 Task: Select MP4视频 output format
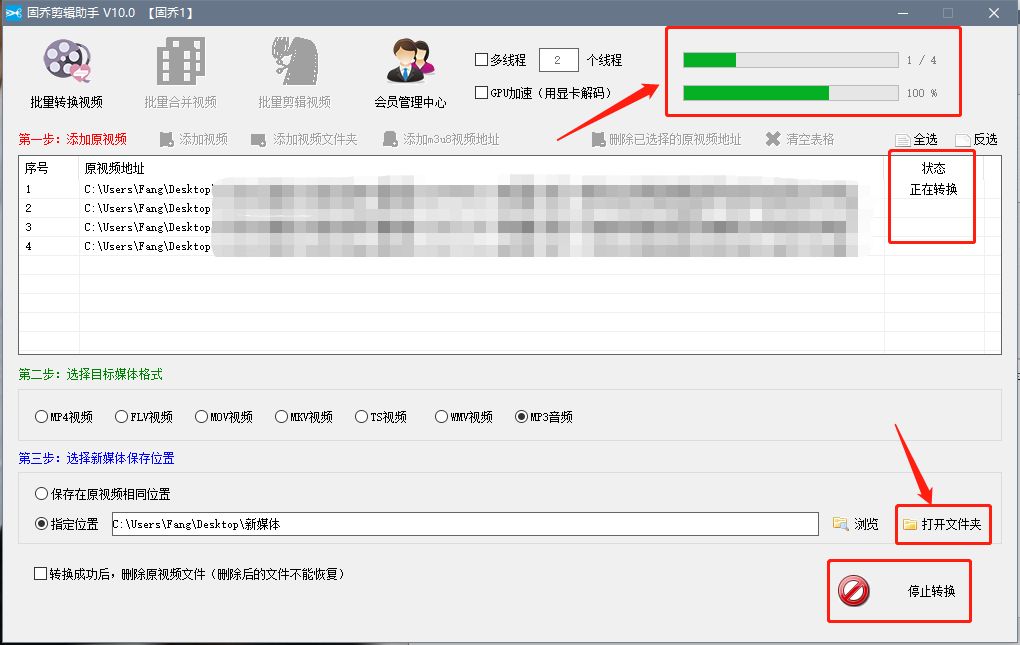[x=40, y=416]
